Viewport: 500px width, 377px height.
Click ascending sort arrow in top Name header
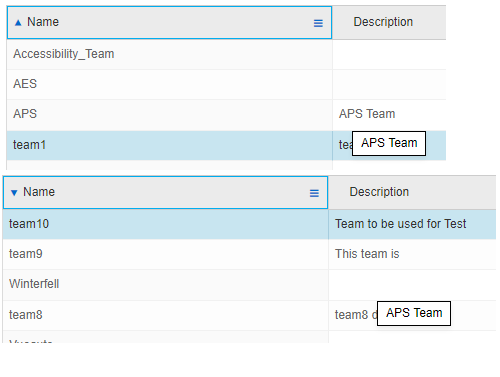(18, 23)
